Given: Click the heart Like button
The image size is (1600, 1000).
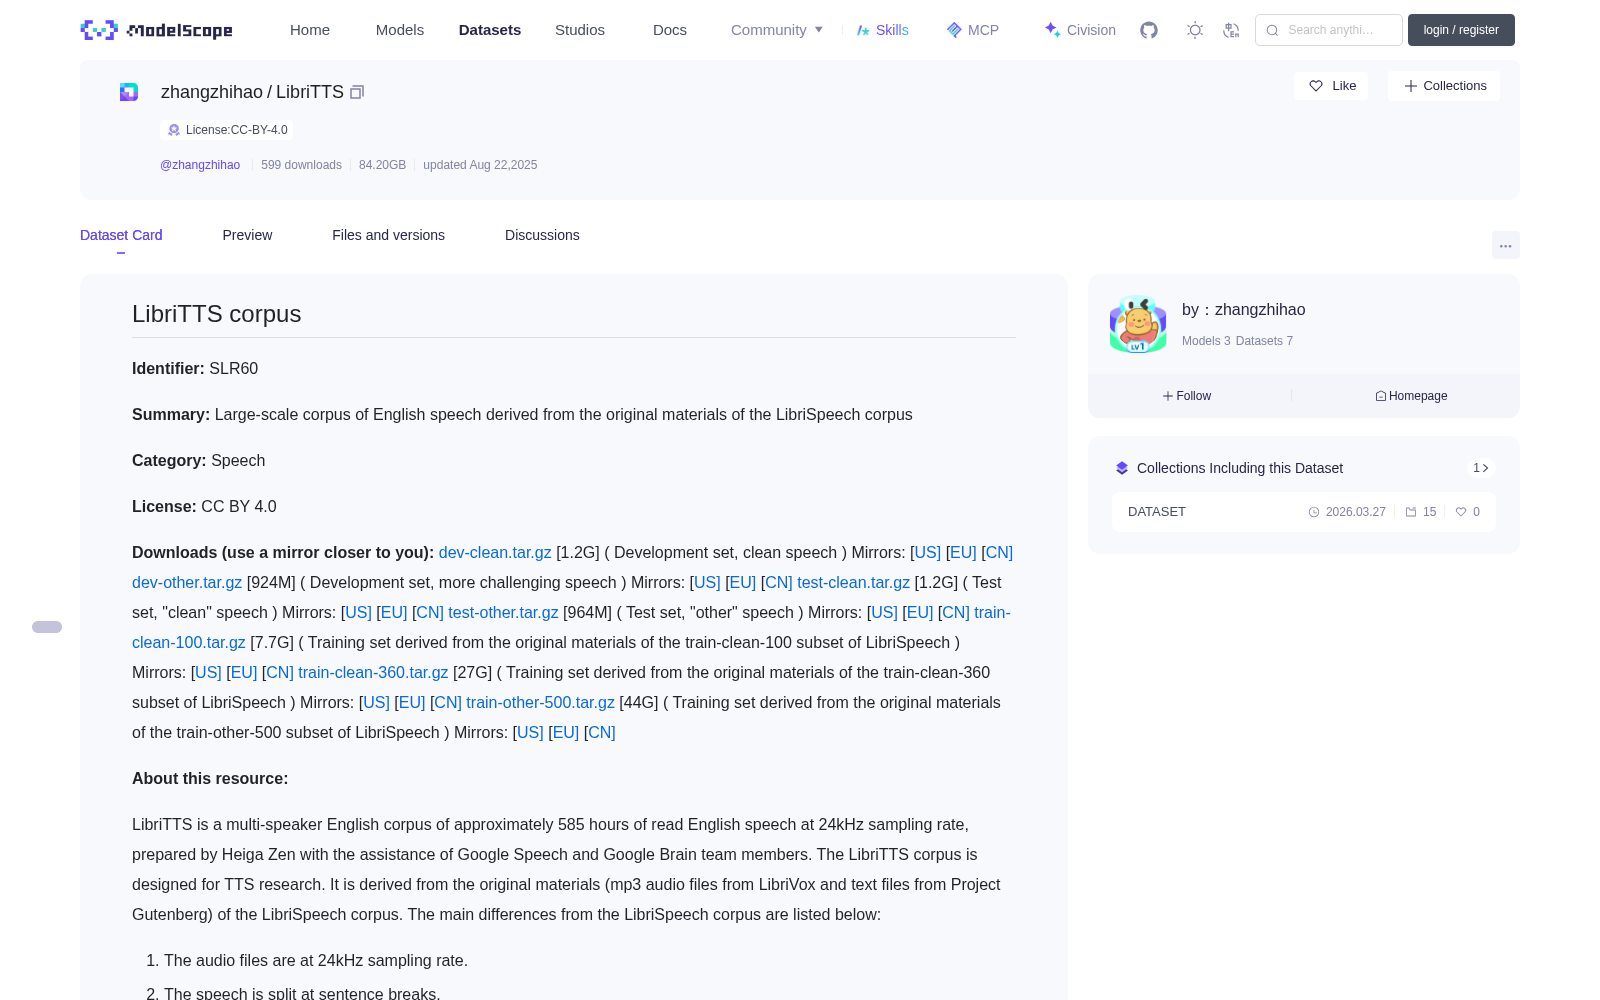Looking at the screenshot, I should [1331, 86].
